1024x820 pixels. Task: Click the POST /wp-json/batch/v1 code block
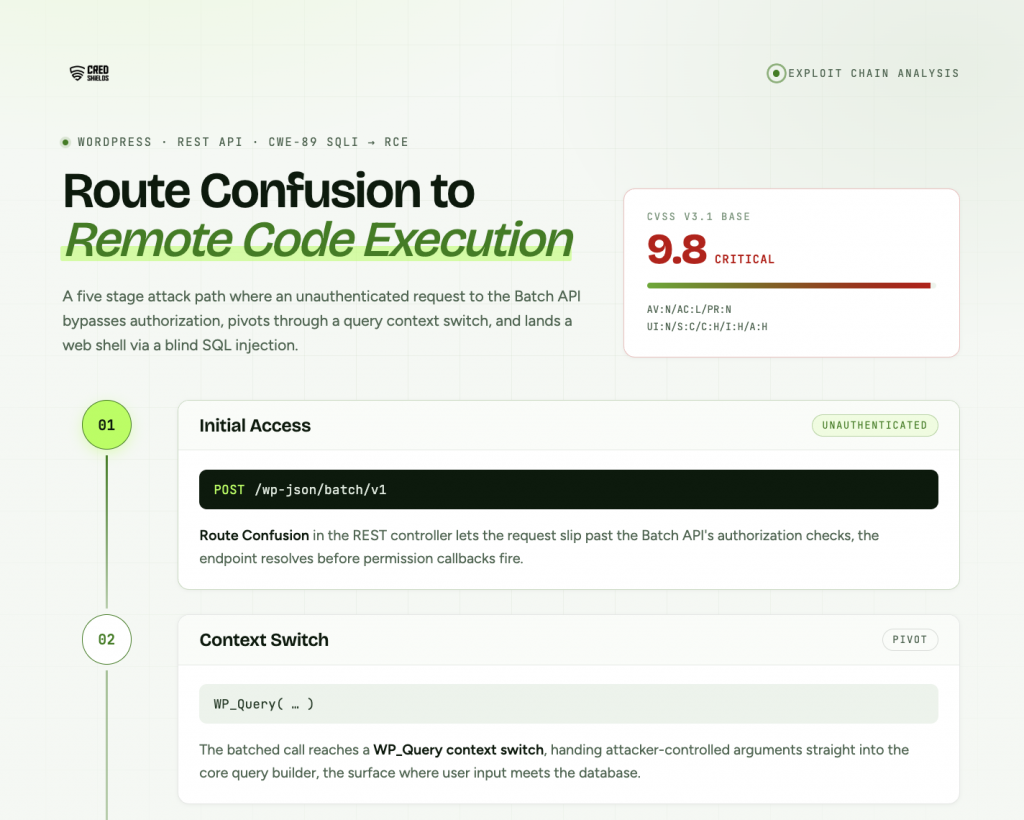(x=568, y=489)
